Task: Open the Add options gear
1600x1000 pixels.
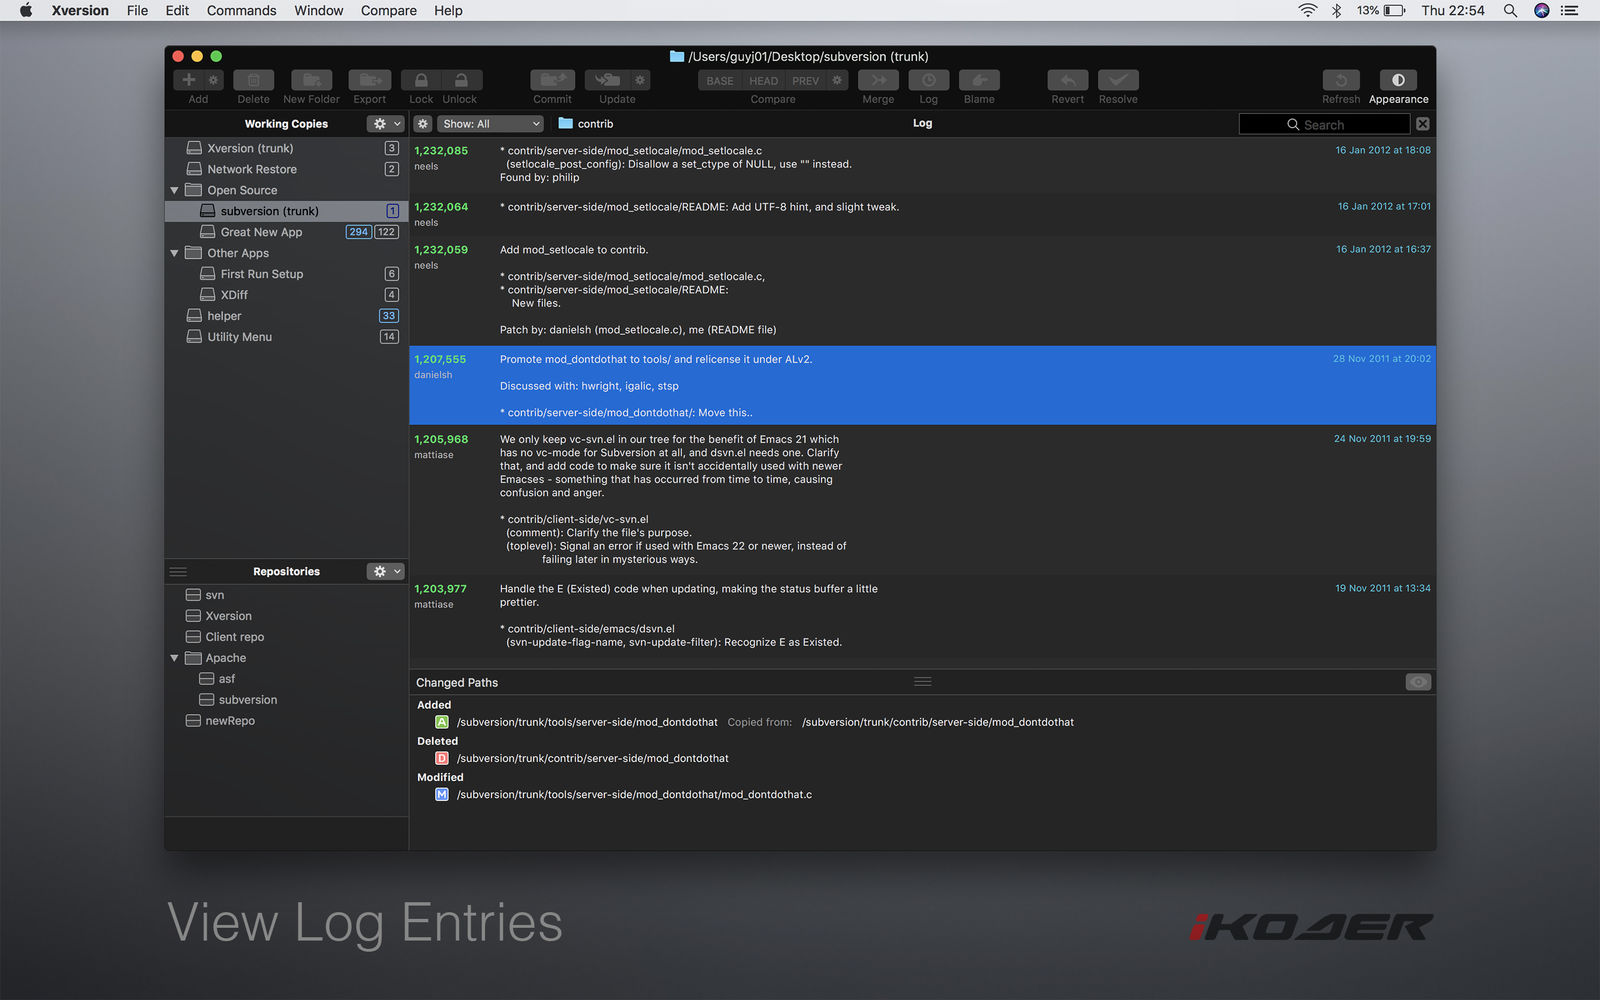Action: point(213,80)
